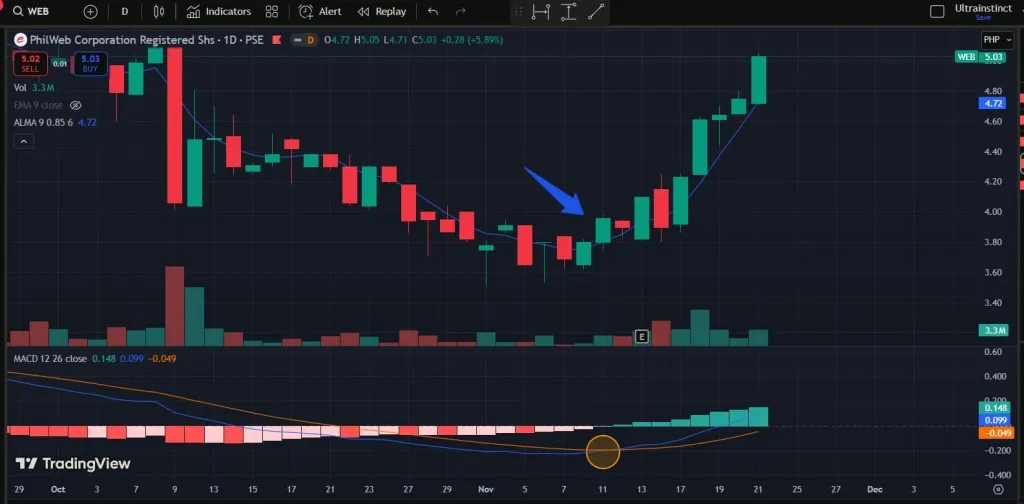
Task: Select the horizontal measure drawing tool
Action: point(541,12)
